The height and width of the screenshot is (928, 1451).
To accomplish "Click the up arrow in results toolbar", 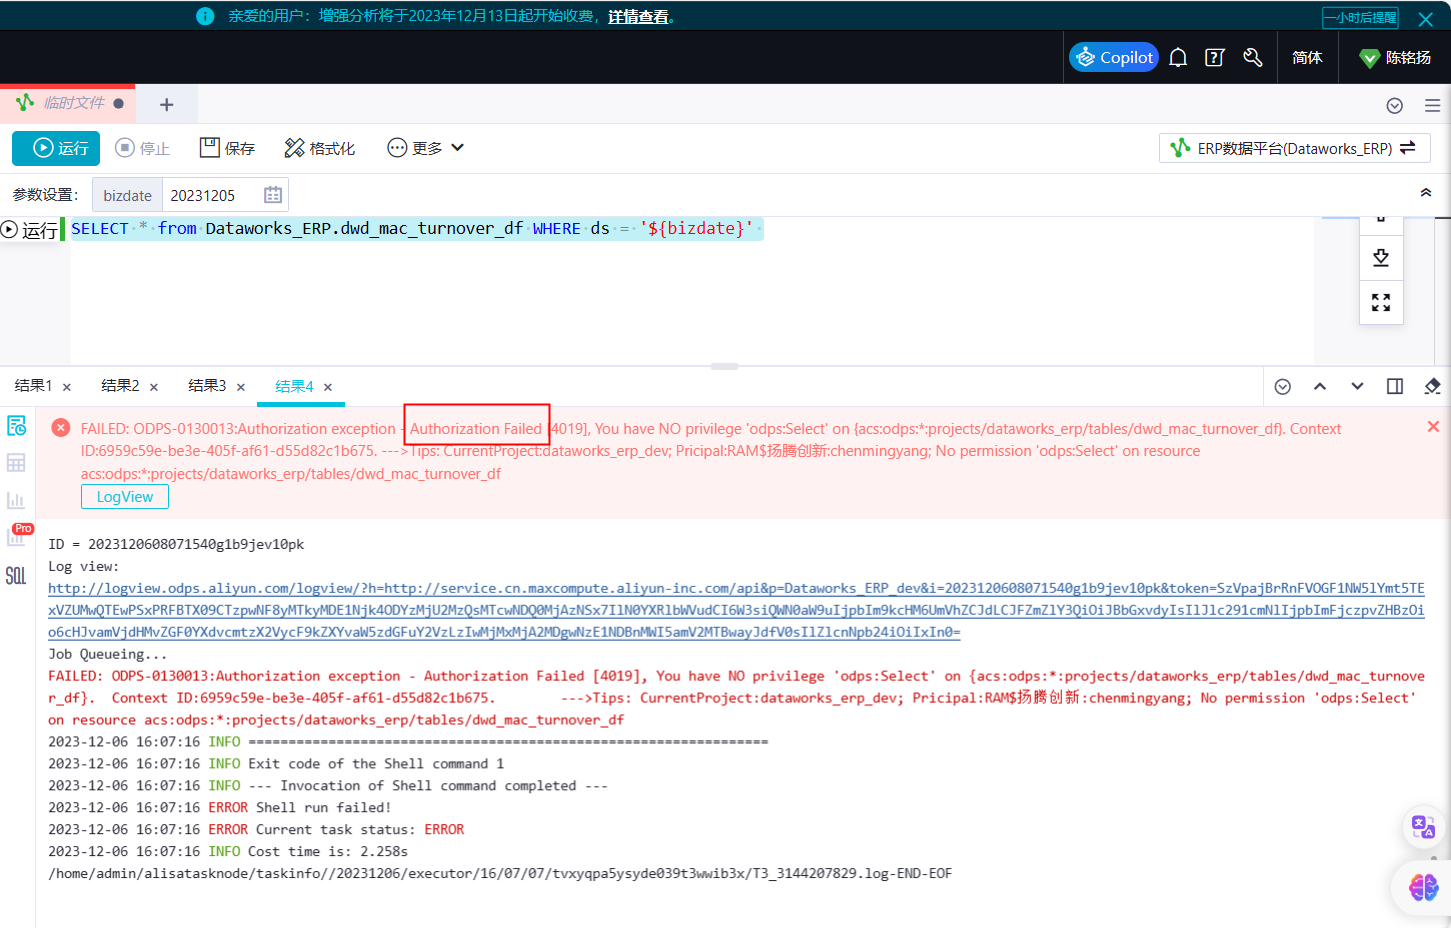I will tap(1320, 386).
